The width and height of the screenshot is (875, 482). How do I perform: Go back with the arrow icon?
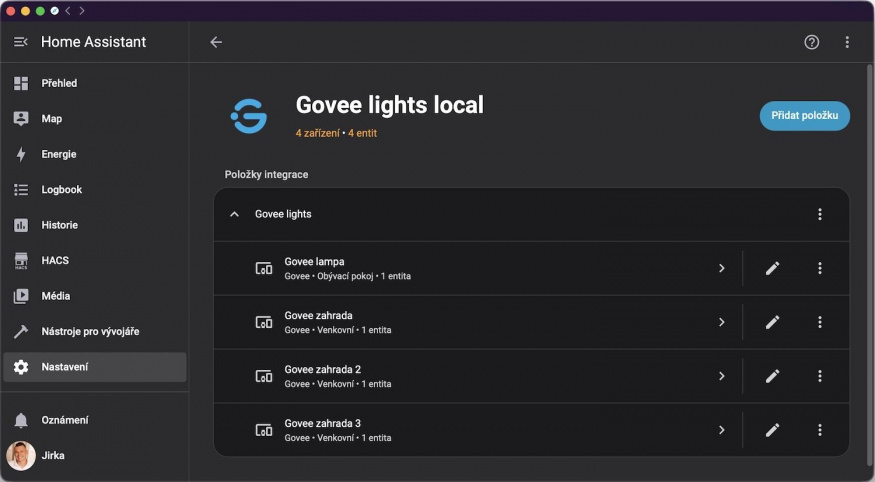216,42
